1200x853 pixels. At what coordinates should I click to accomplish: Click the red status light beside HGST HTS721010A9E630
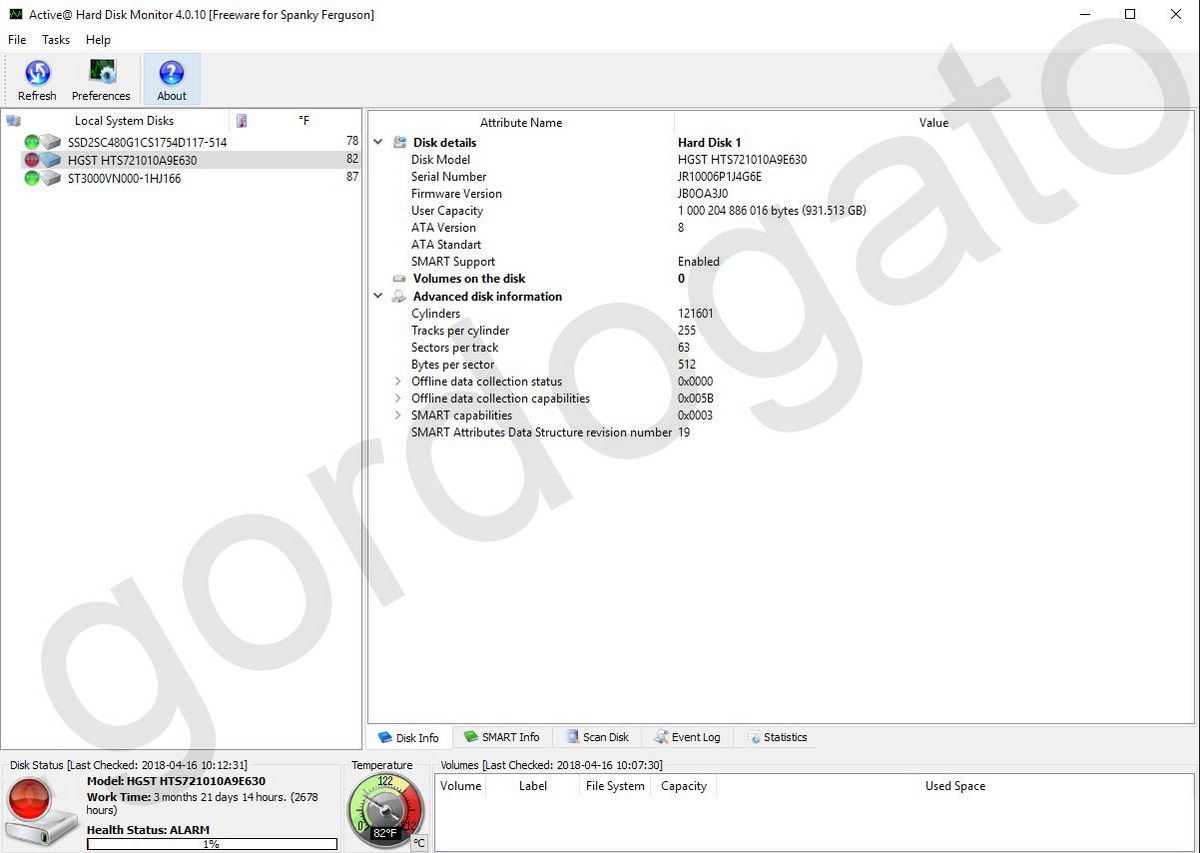click(x=31, y=160)
